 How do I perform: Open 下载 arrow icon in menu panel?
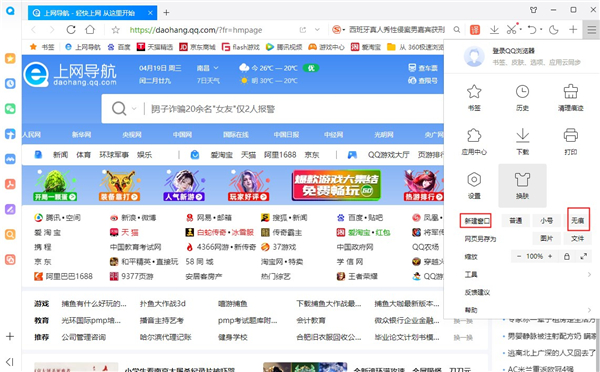(522, 135)
